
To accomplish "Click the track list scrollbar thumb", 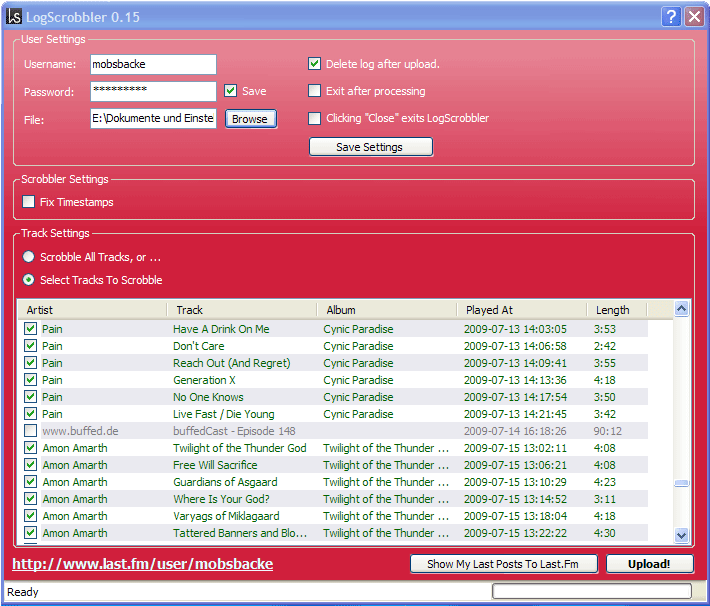I will pyautogui.click(x=681, y=483).
